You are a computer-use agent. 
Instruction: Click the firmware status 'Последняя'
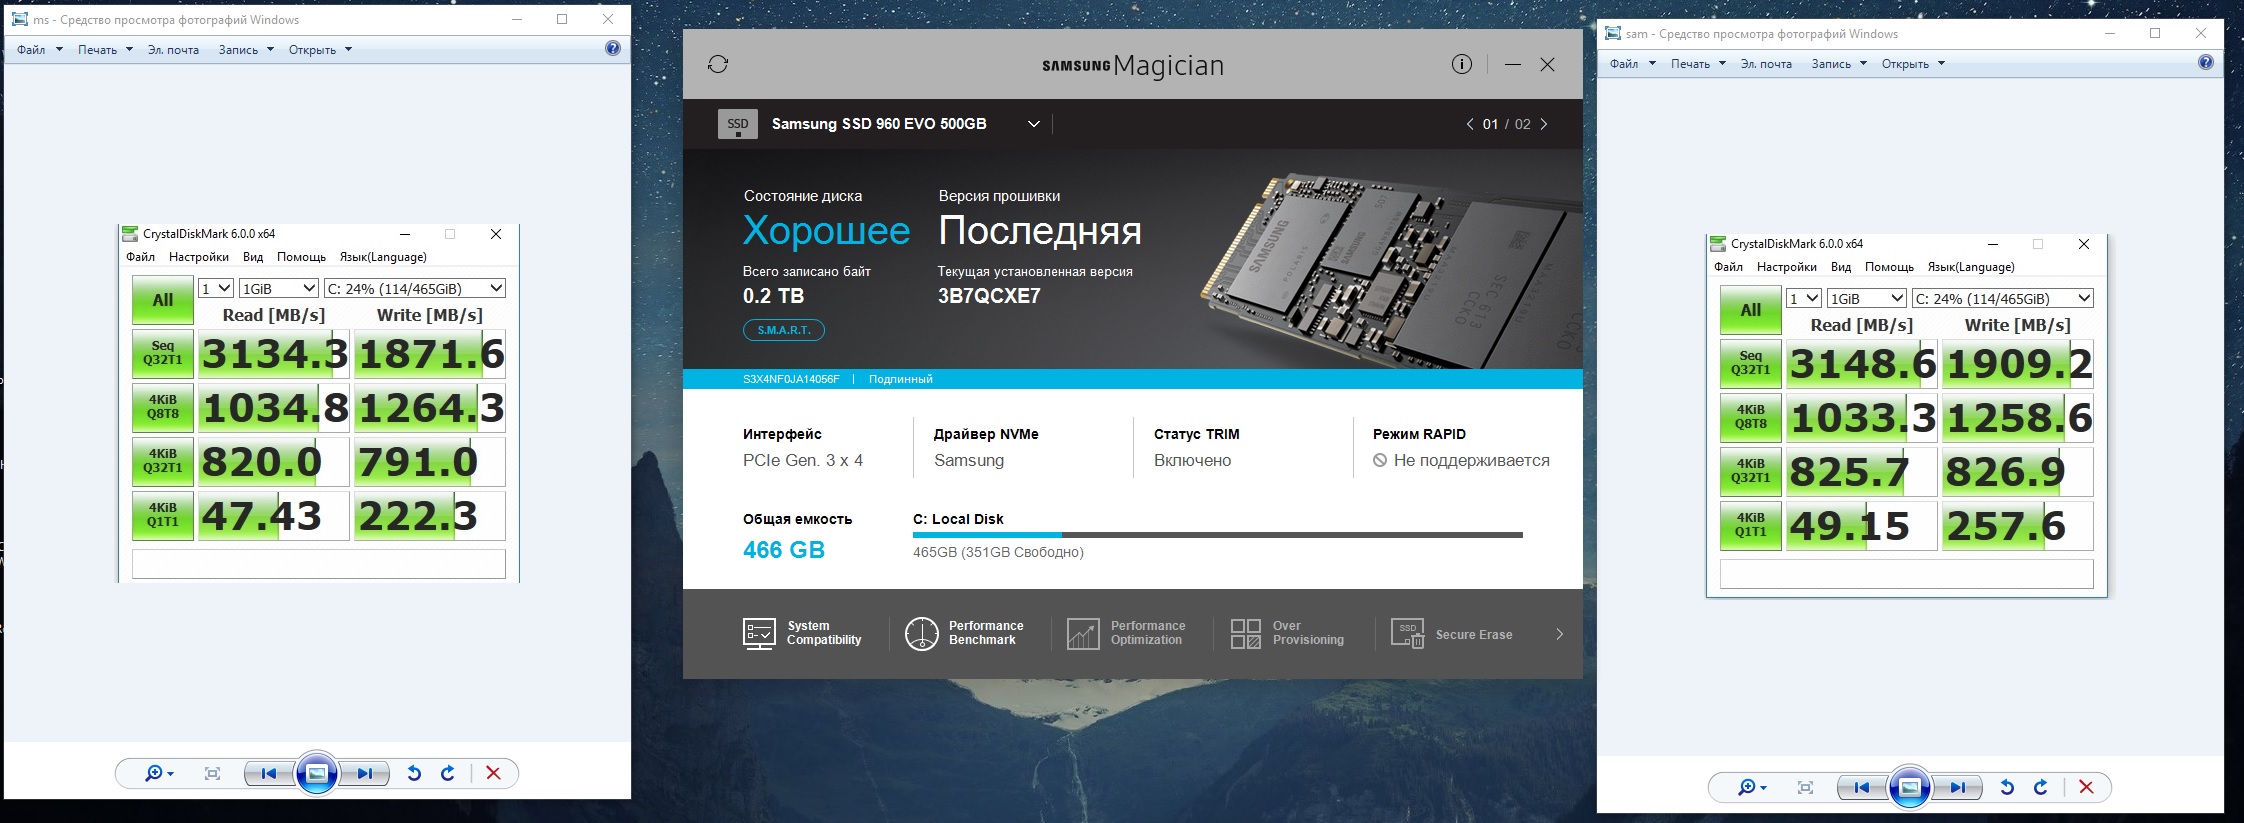click(x=1040, y=231)
